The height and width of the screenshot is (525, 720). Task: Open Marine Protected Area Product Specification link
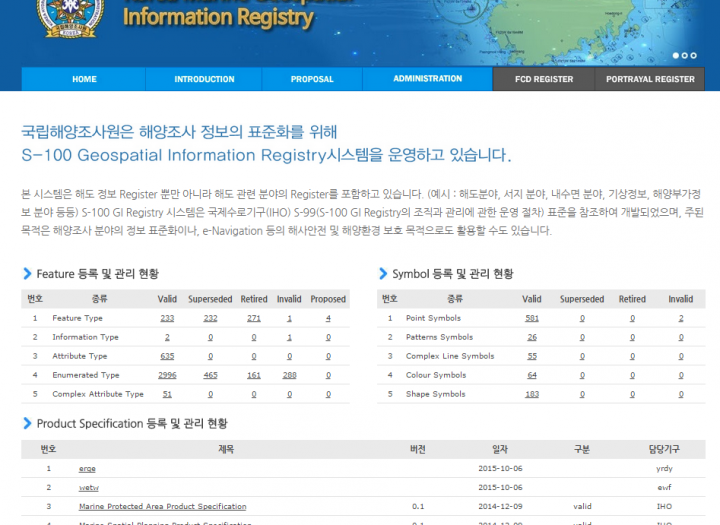click(x=162, y=507)
